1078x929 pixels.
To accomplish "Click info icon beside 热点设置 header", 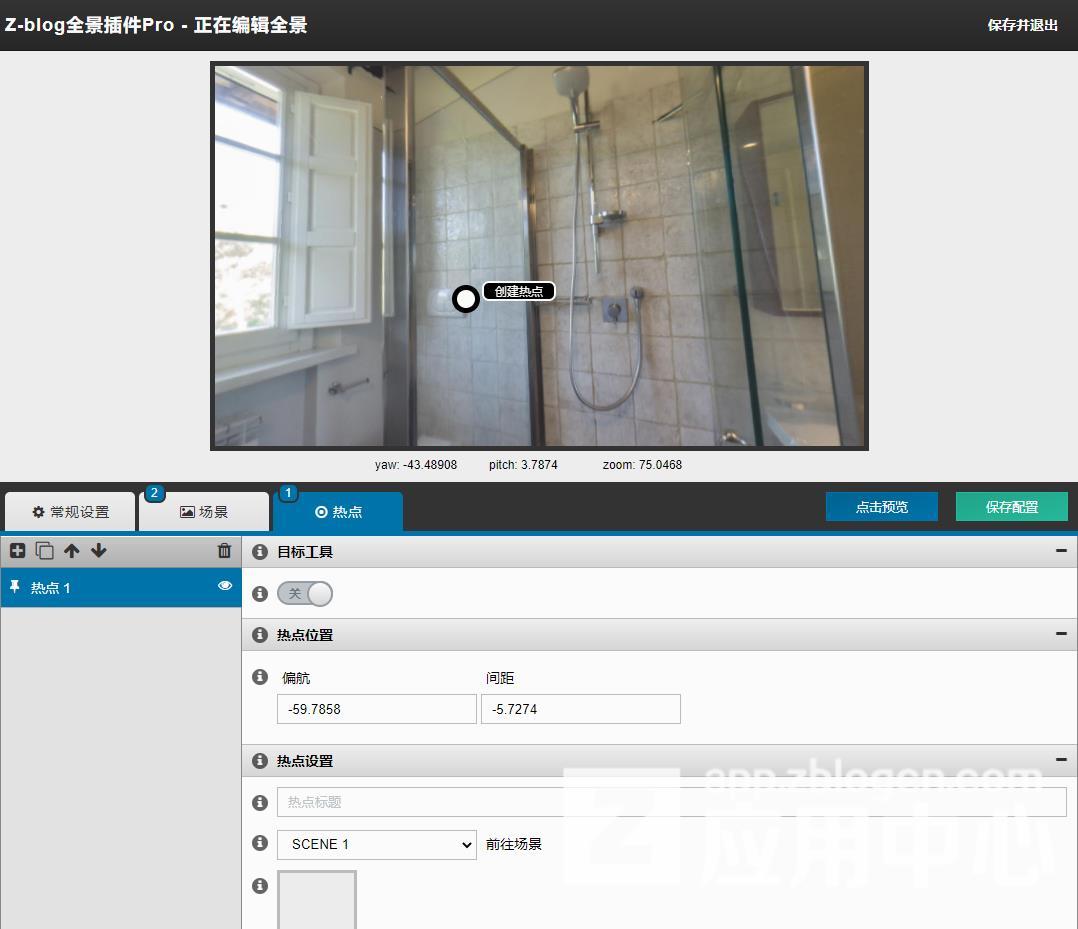I will (x=260, y=761).
